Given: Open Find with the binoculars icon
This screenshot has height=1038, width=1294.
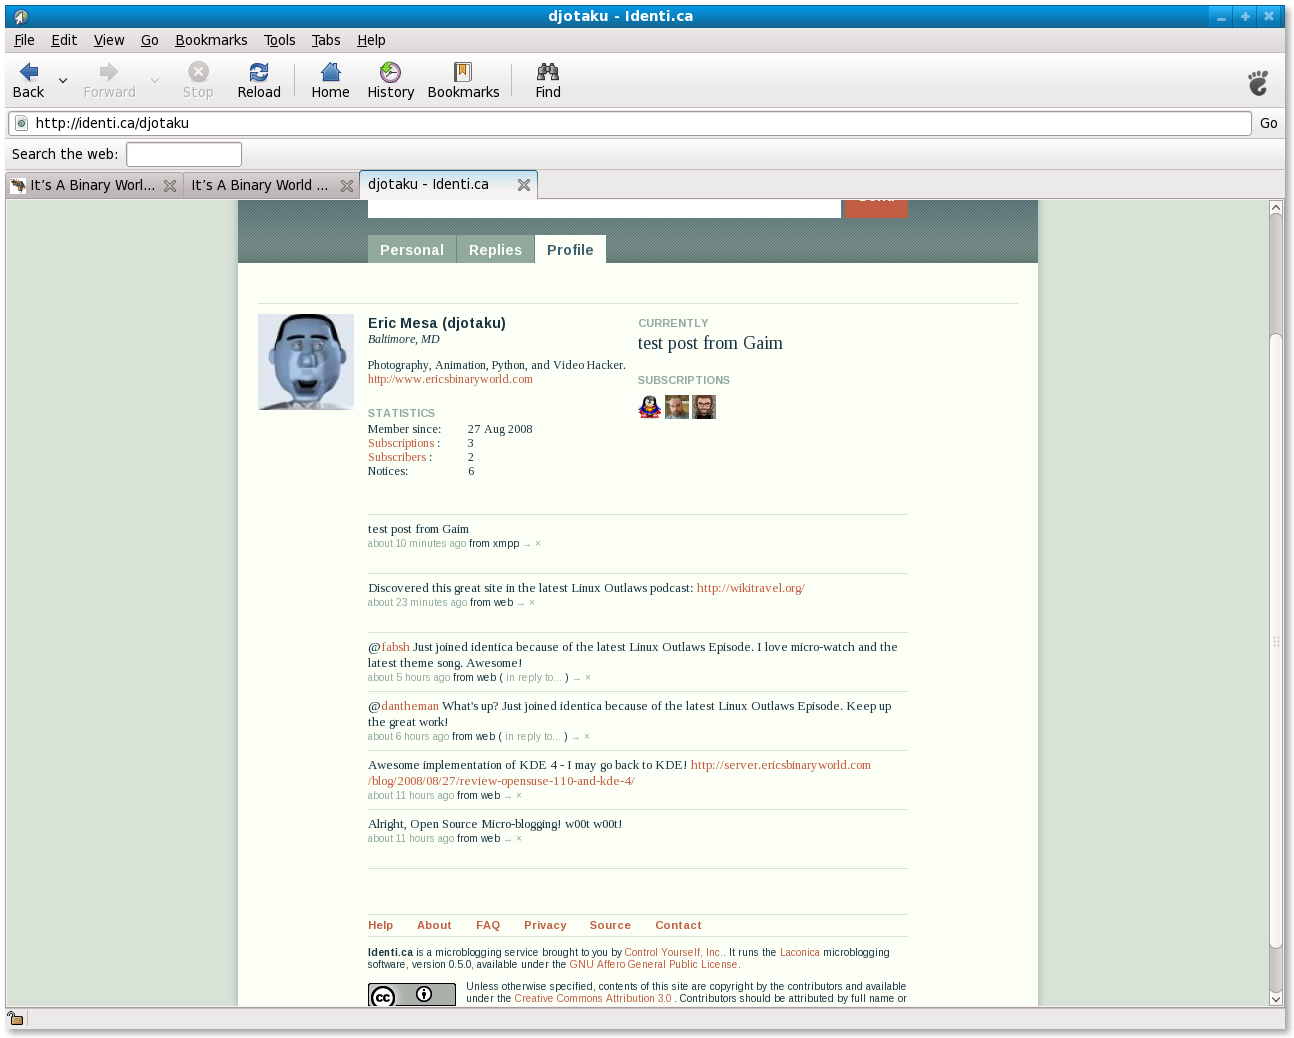Looking at the screenshot, I should pyautogui.click(x=548, y=80).
